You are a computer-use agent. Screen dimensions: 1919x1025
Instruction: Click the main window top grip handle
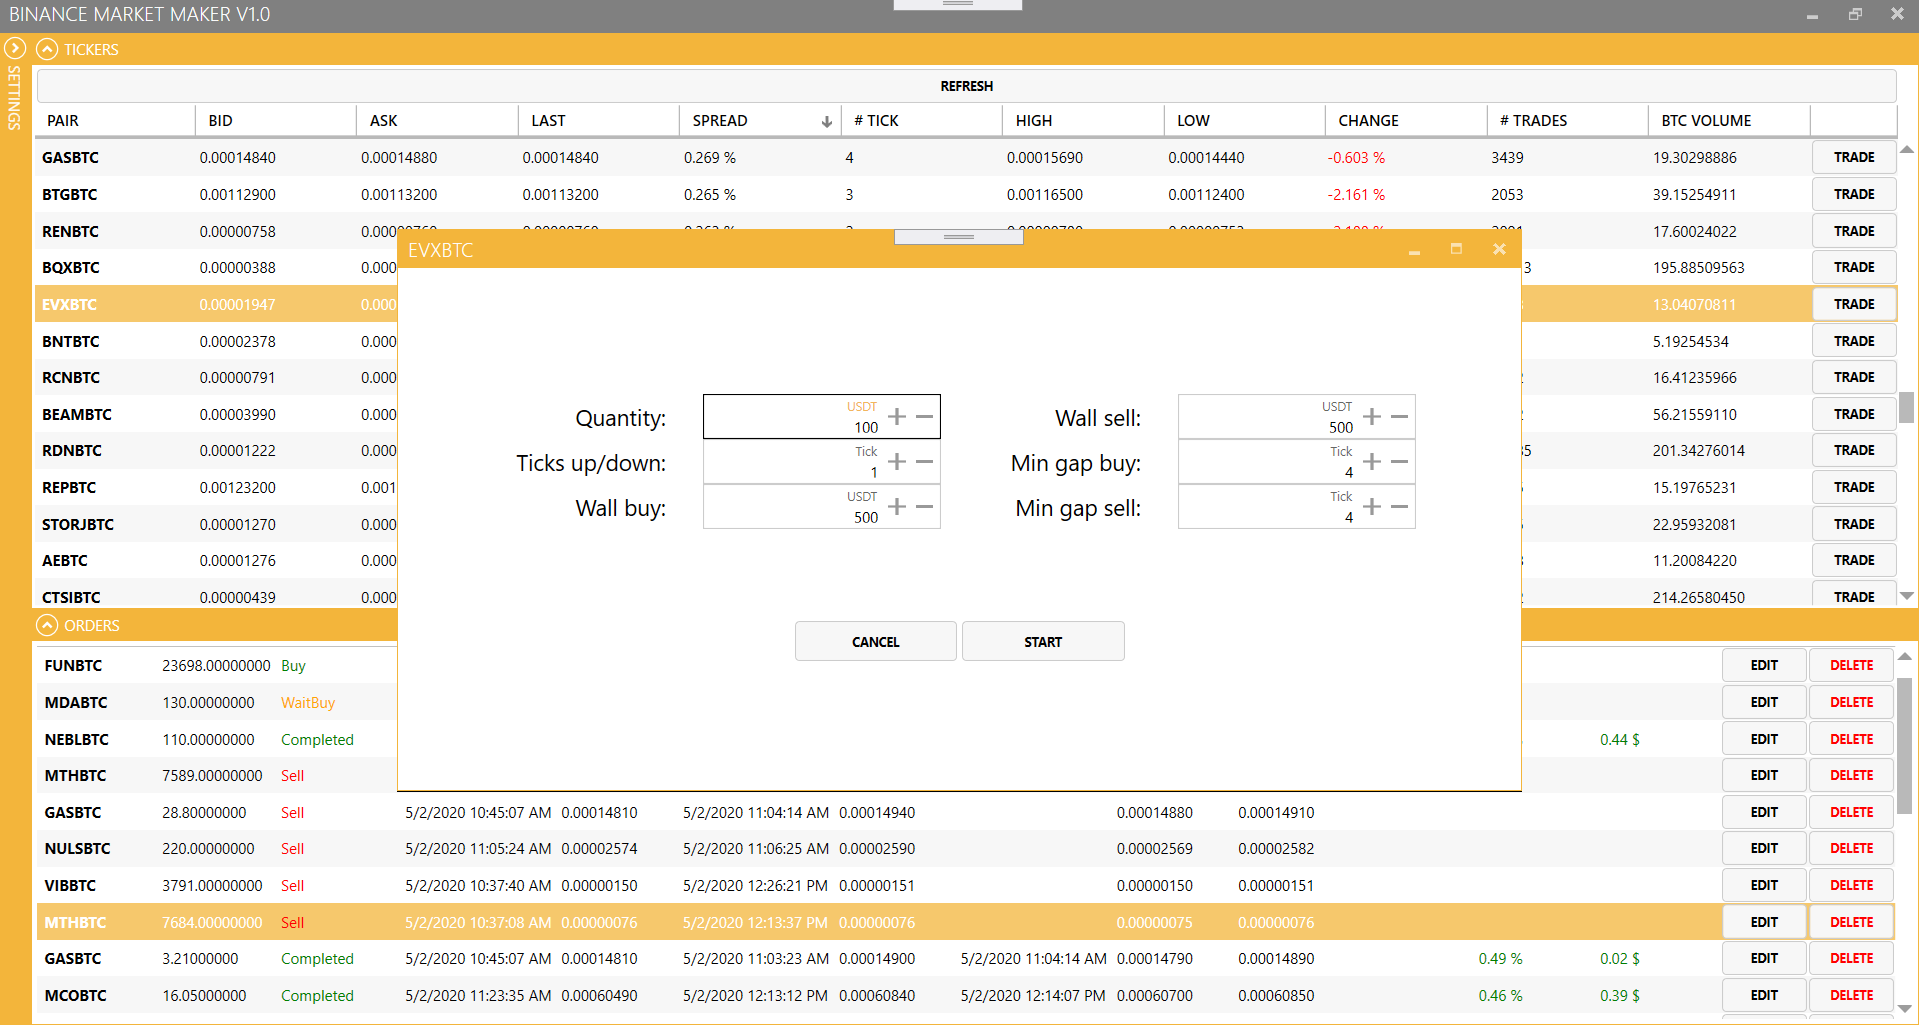pyautogui.click(x=957, y=5)
